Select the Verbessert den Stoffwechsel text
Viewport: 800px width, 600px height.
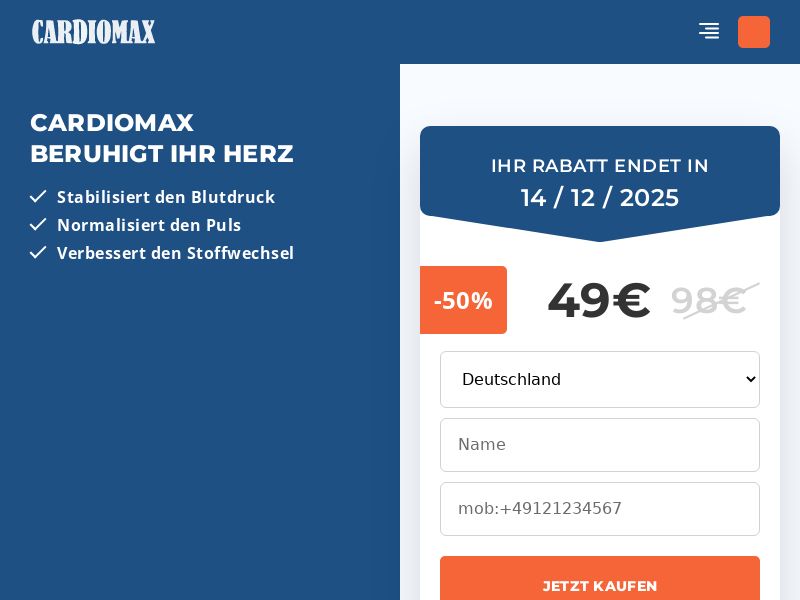[175, 253]
